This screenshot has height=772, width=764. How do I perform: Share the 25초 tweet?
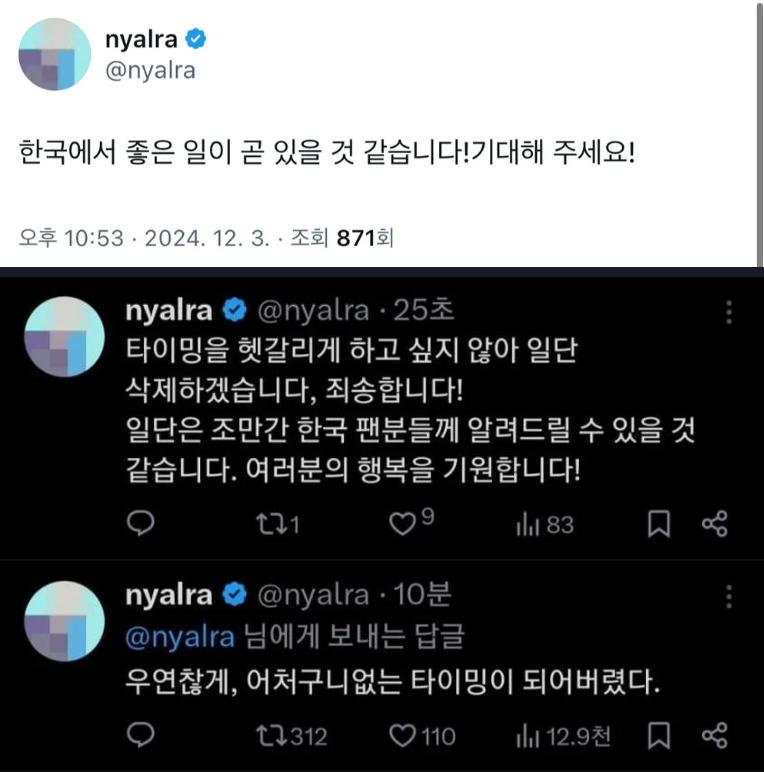714,523
